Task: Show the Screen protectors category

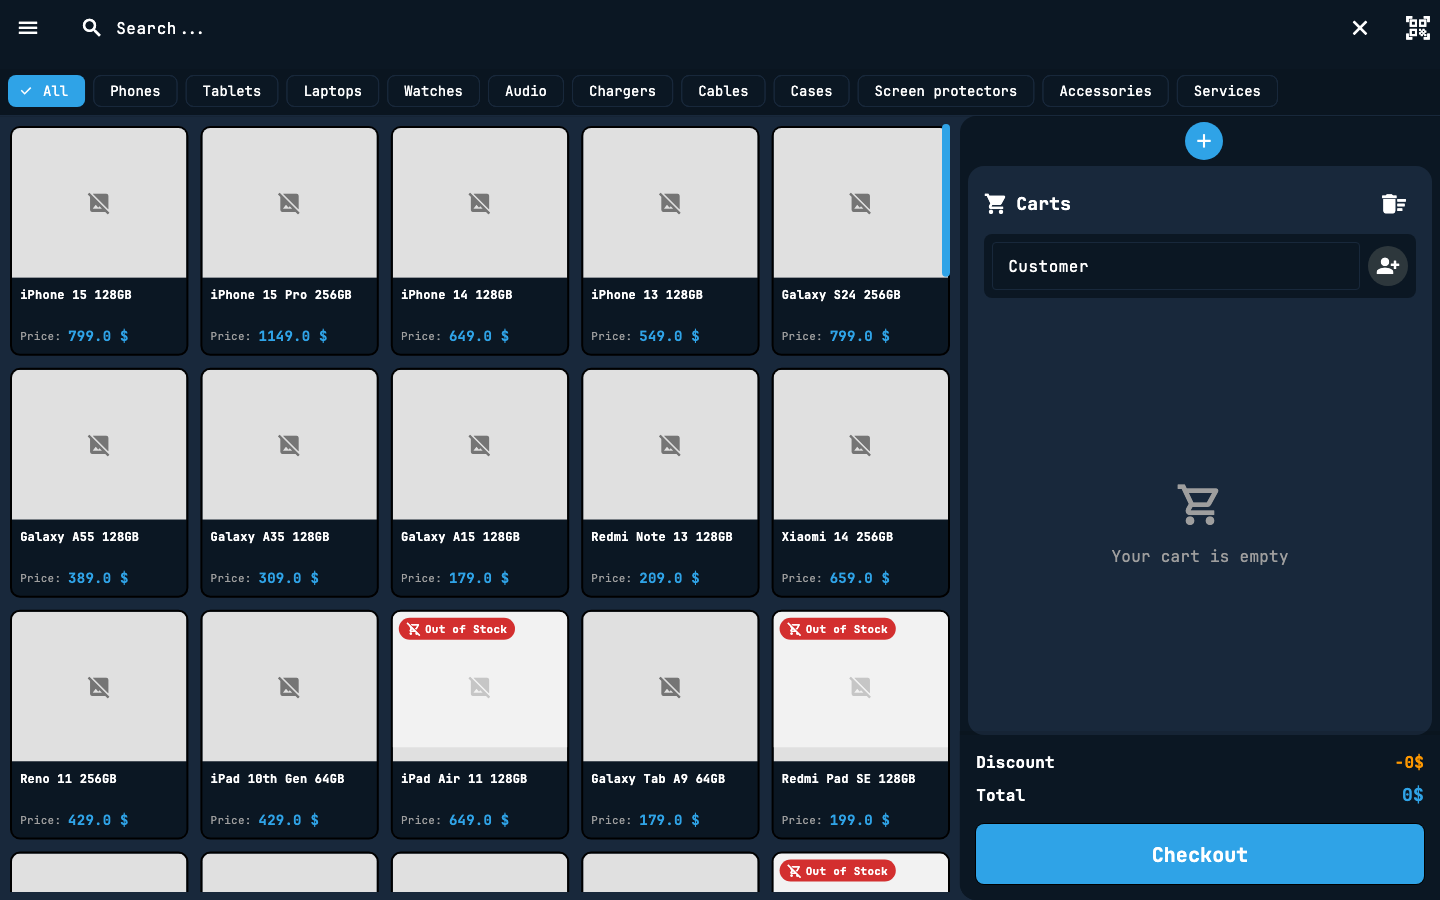Action: pos(946,91)
